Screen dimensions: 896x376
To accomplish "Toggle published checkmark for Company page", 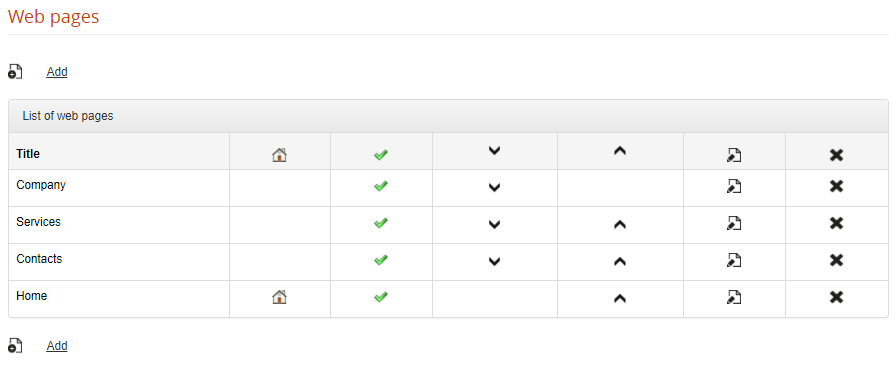I will 381,186.
